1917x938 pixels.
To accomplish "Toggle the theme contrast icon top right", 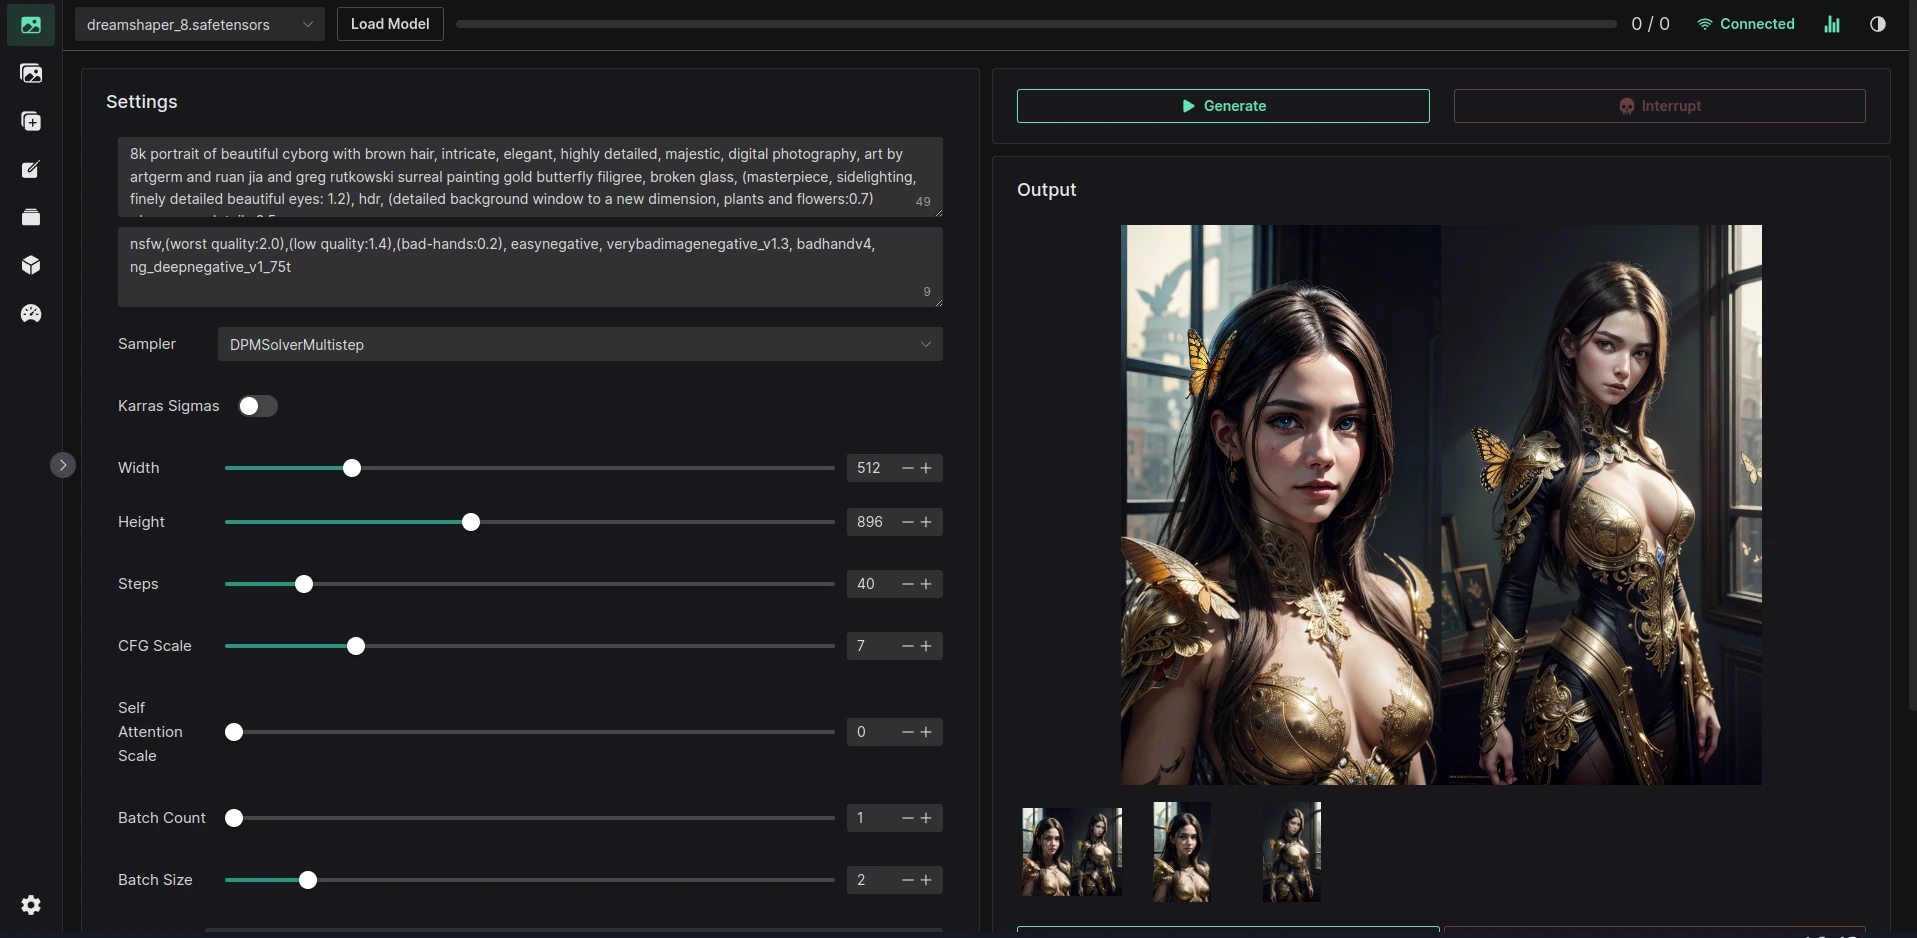I will pos(1878,24).
